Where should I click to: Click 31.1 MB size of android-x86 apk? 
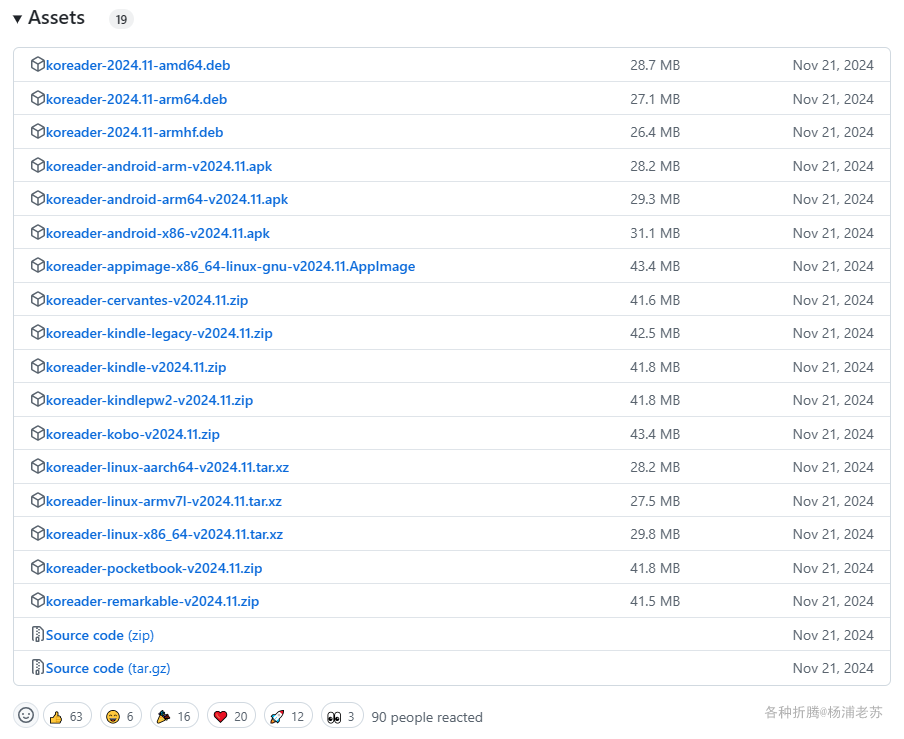point(655,233)
